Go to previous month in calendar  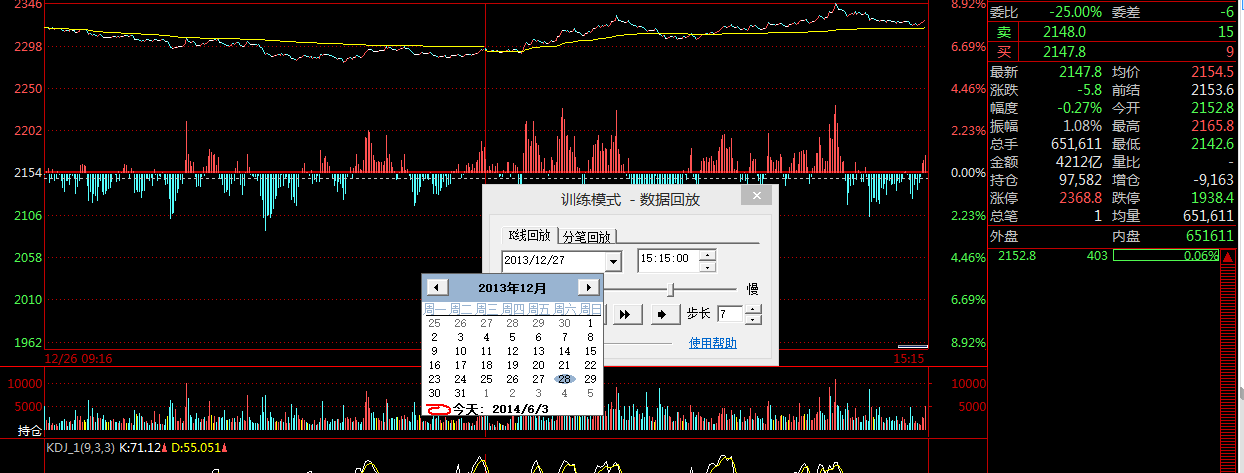[x=435, y=288]
